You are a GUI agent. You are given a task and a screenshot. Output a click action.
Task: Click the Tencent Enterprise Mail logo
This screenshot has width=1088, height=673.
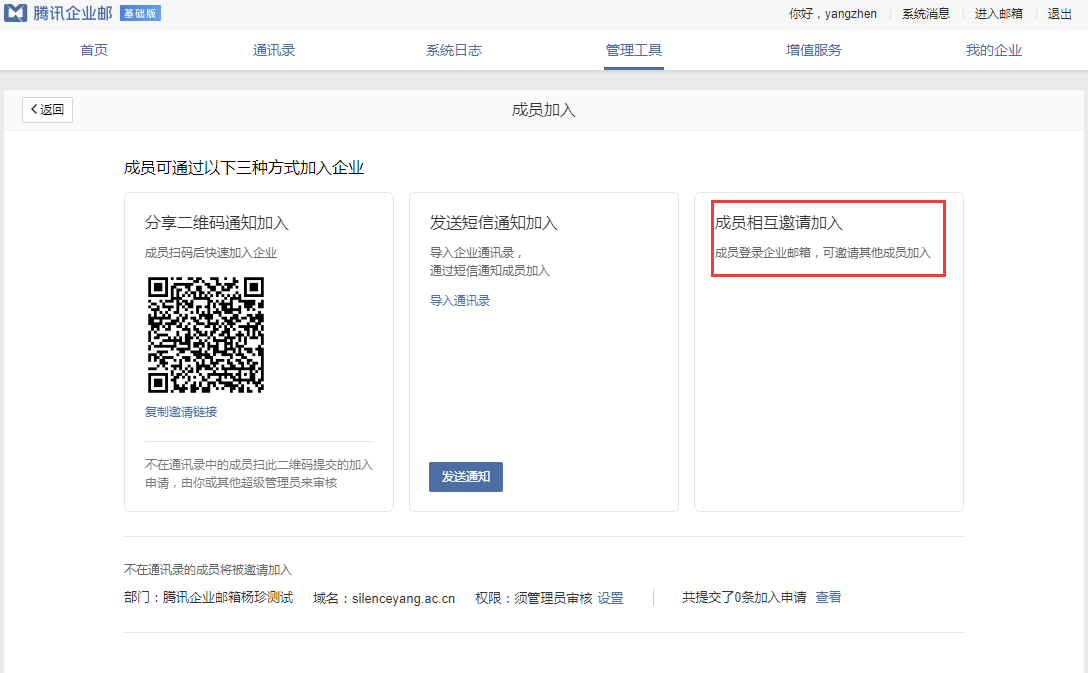click(x=58, y=14)
